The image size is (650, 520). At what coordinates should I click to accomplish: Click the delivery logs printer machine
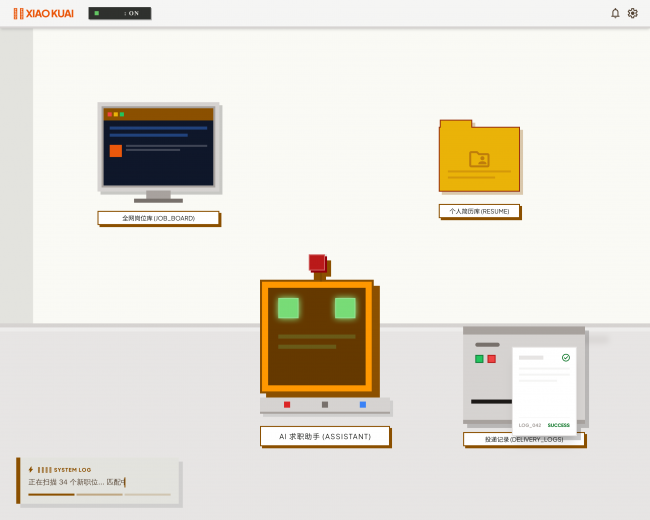pyautogui.click(x=490, y=375)
